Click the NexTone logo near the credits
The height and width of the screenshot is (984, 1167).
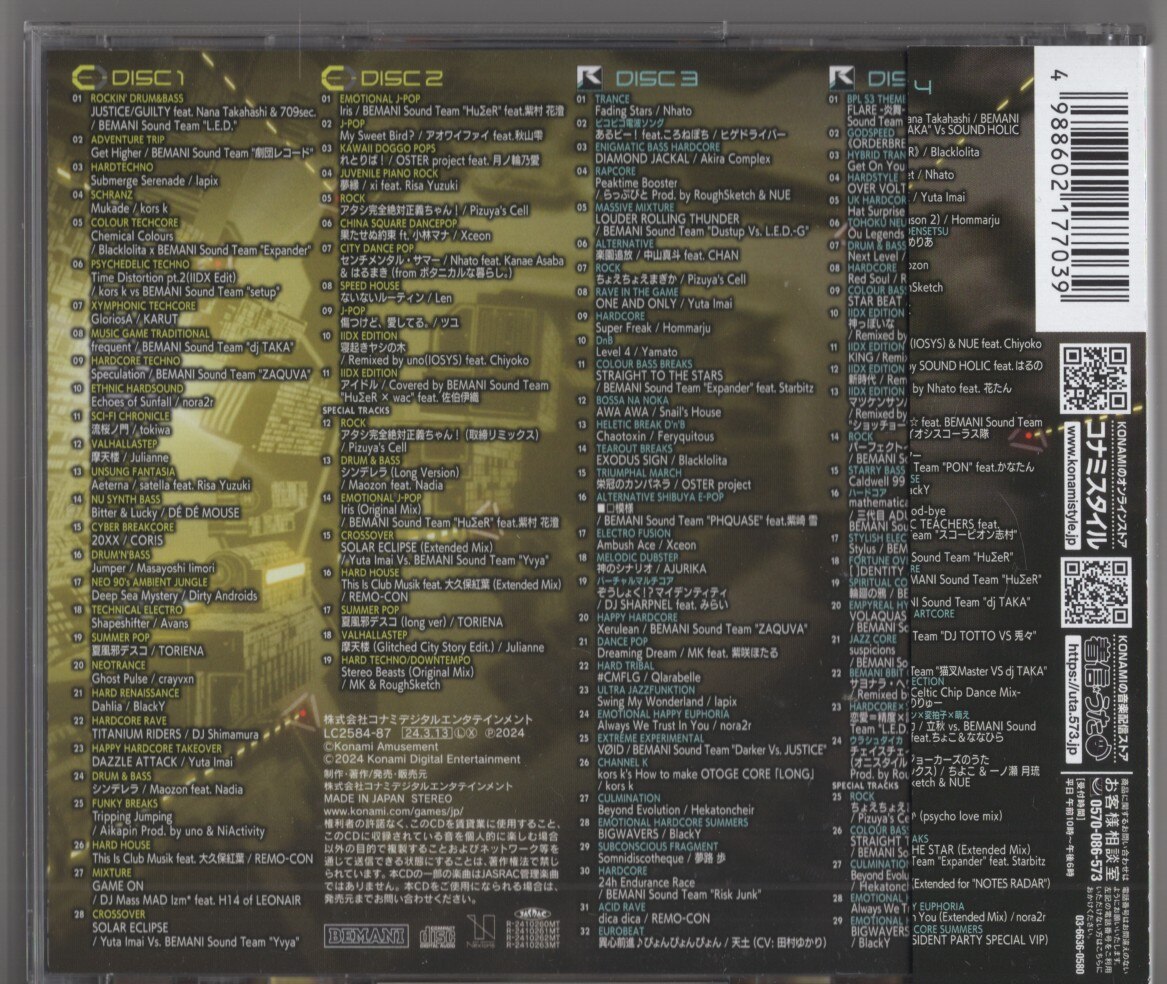481,932
